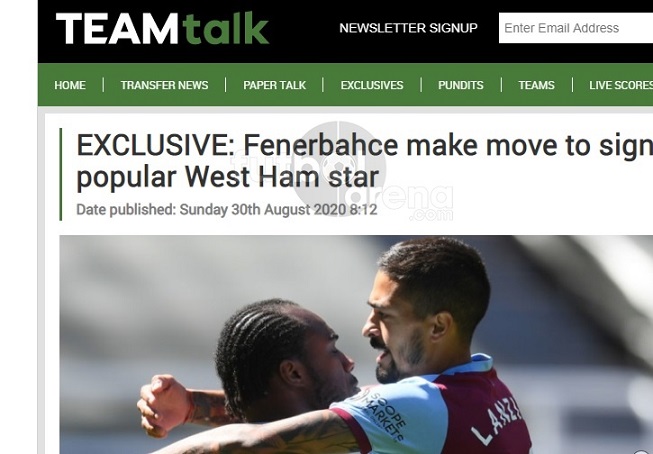Select TEAMS in the navigation bar
This screenshot has height=454, width=653.
536,85
